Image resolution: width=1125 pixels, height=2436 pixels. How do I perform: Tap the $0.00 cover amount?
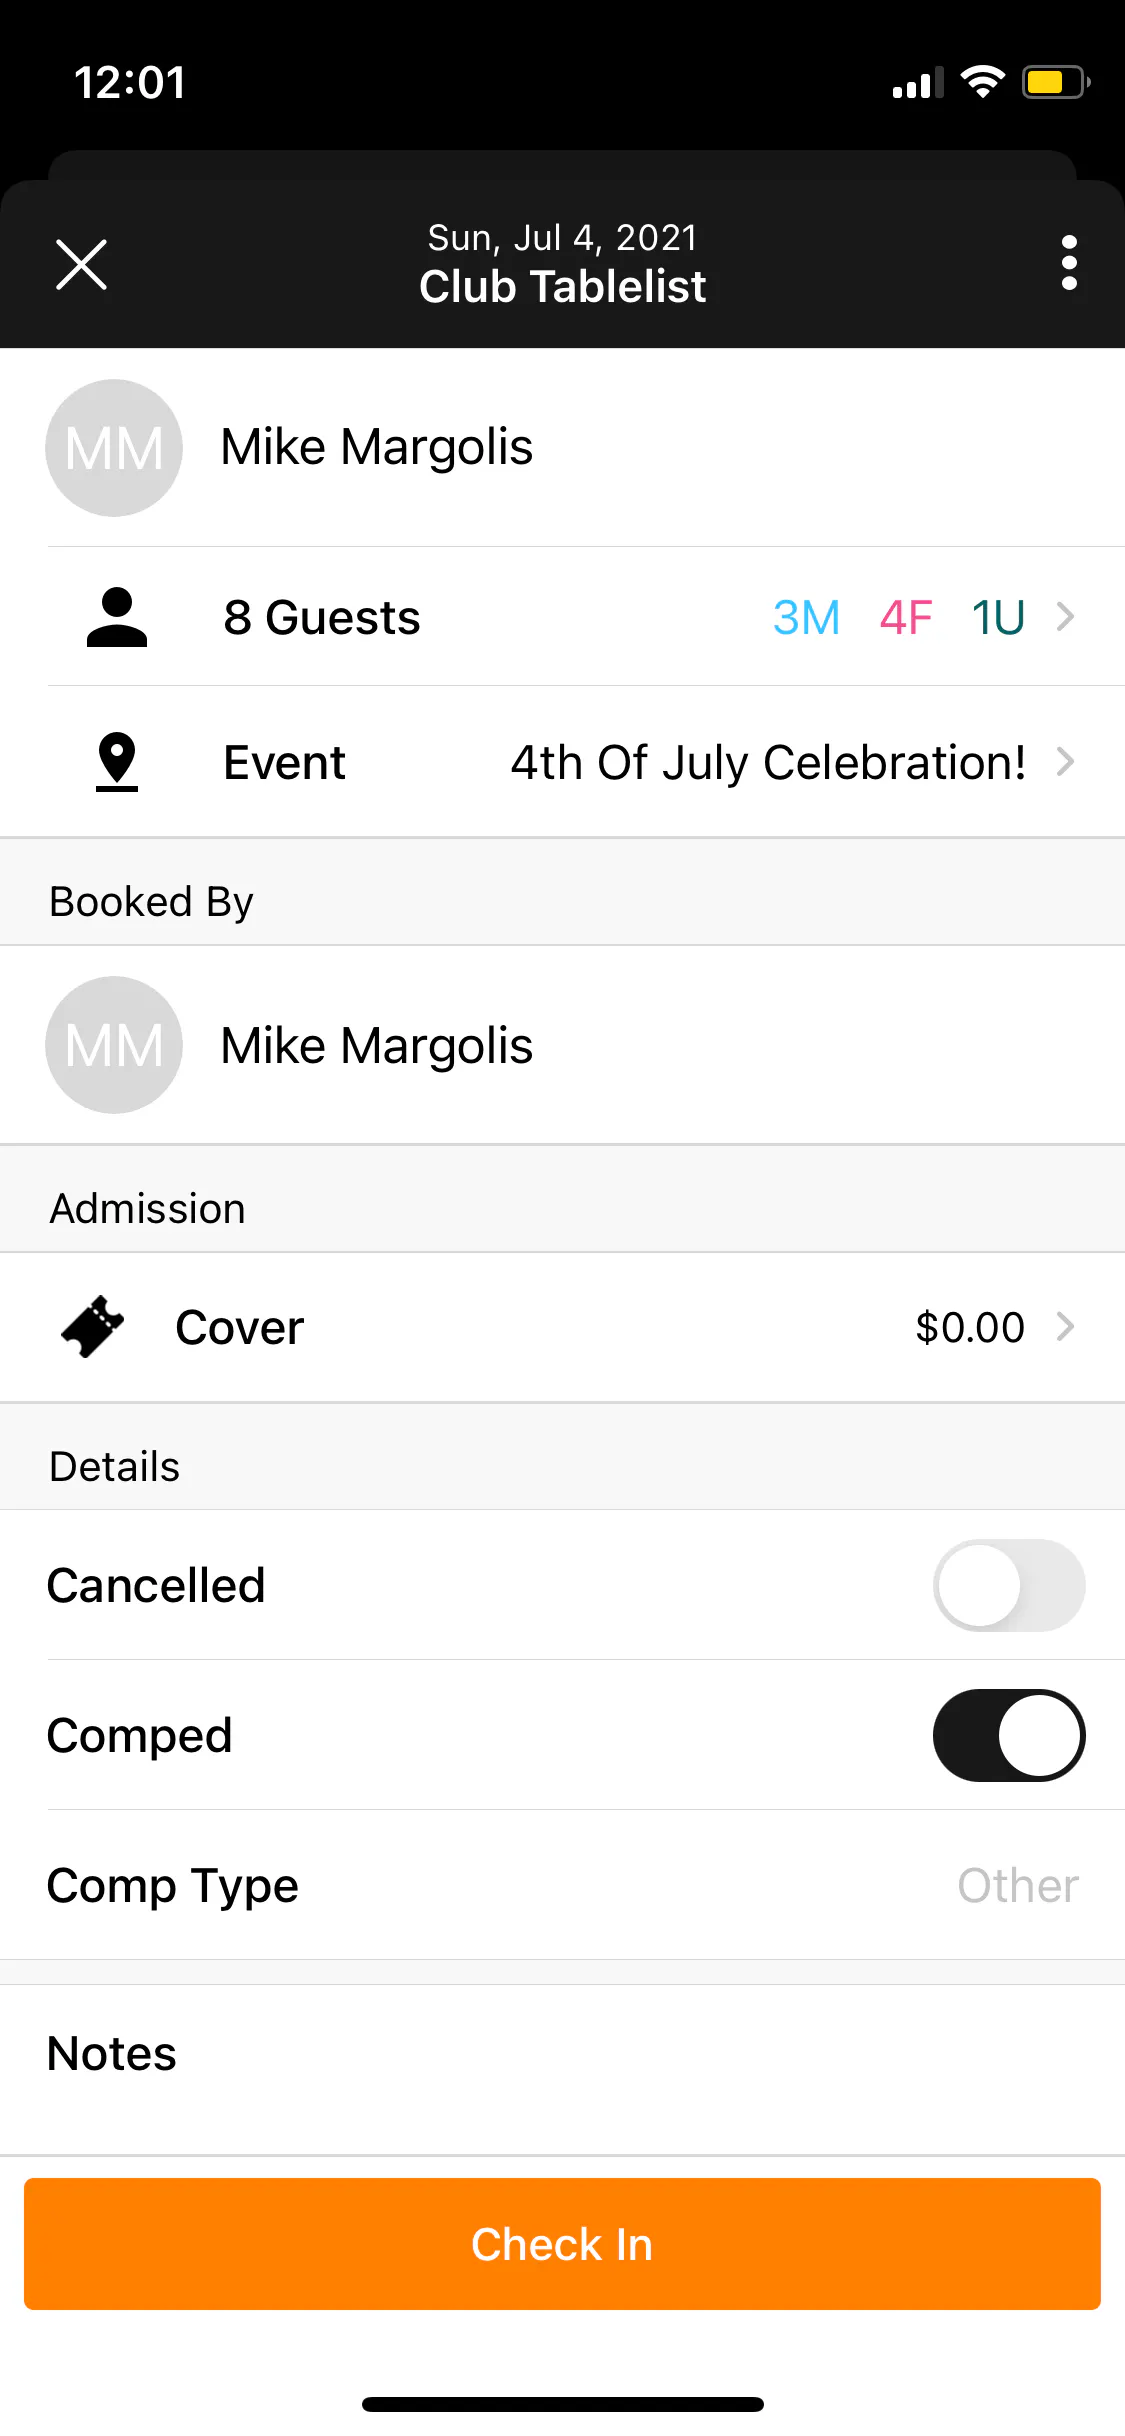[969, 1327]
